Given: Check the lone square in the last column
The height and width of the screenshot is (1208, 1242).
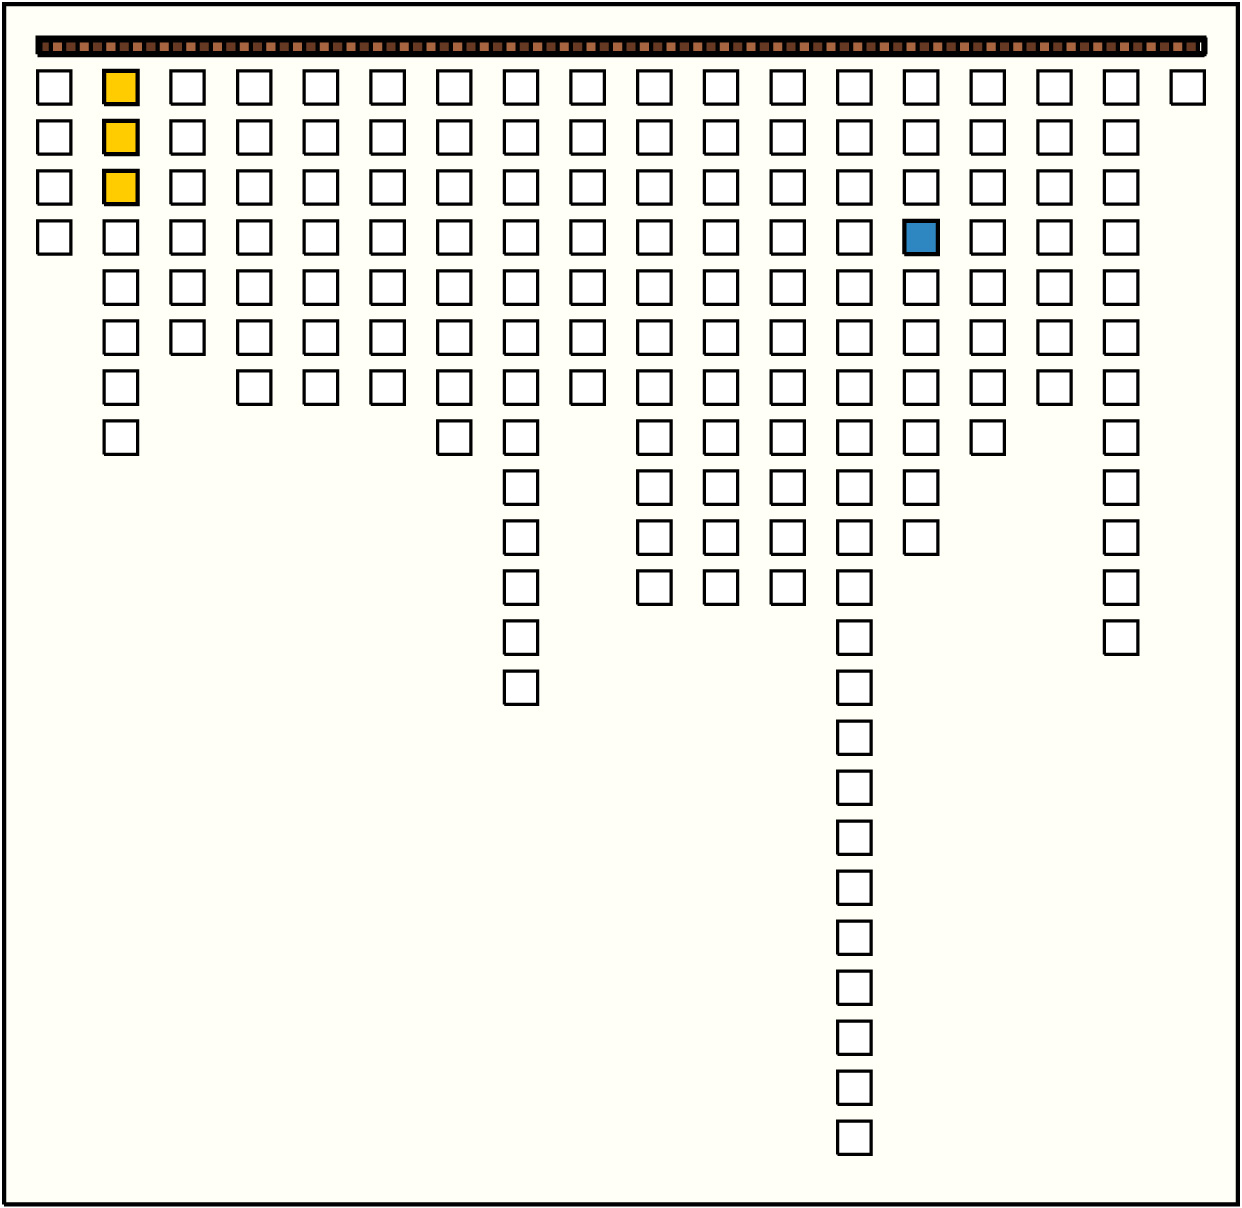Looking at the screenshot, I should point(1188,88).
